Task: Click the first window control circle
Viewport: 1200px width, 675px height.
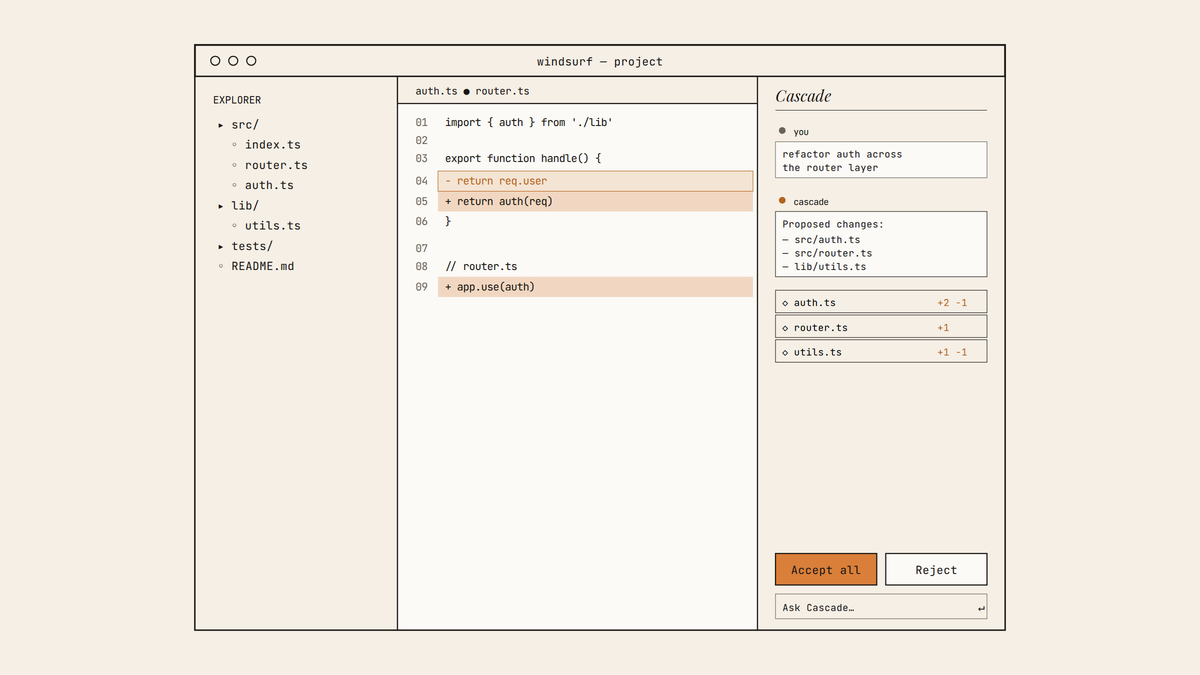Action: [x=215, y=61]
